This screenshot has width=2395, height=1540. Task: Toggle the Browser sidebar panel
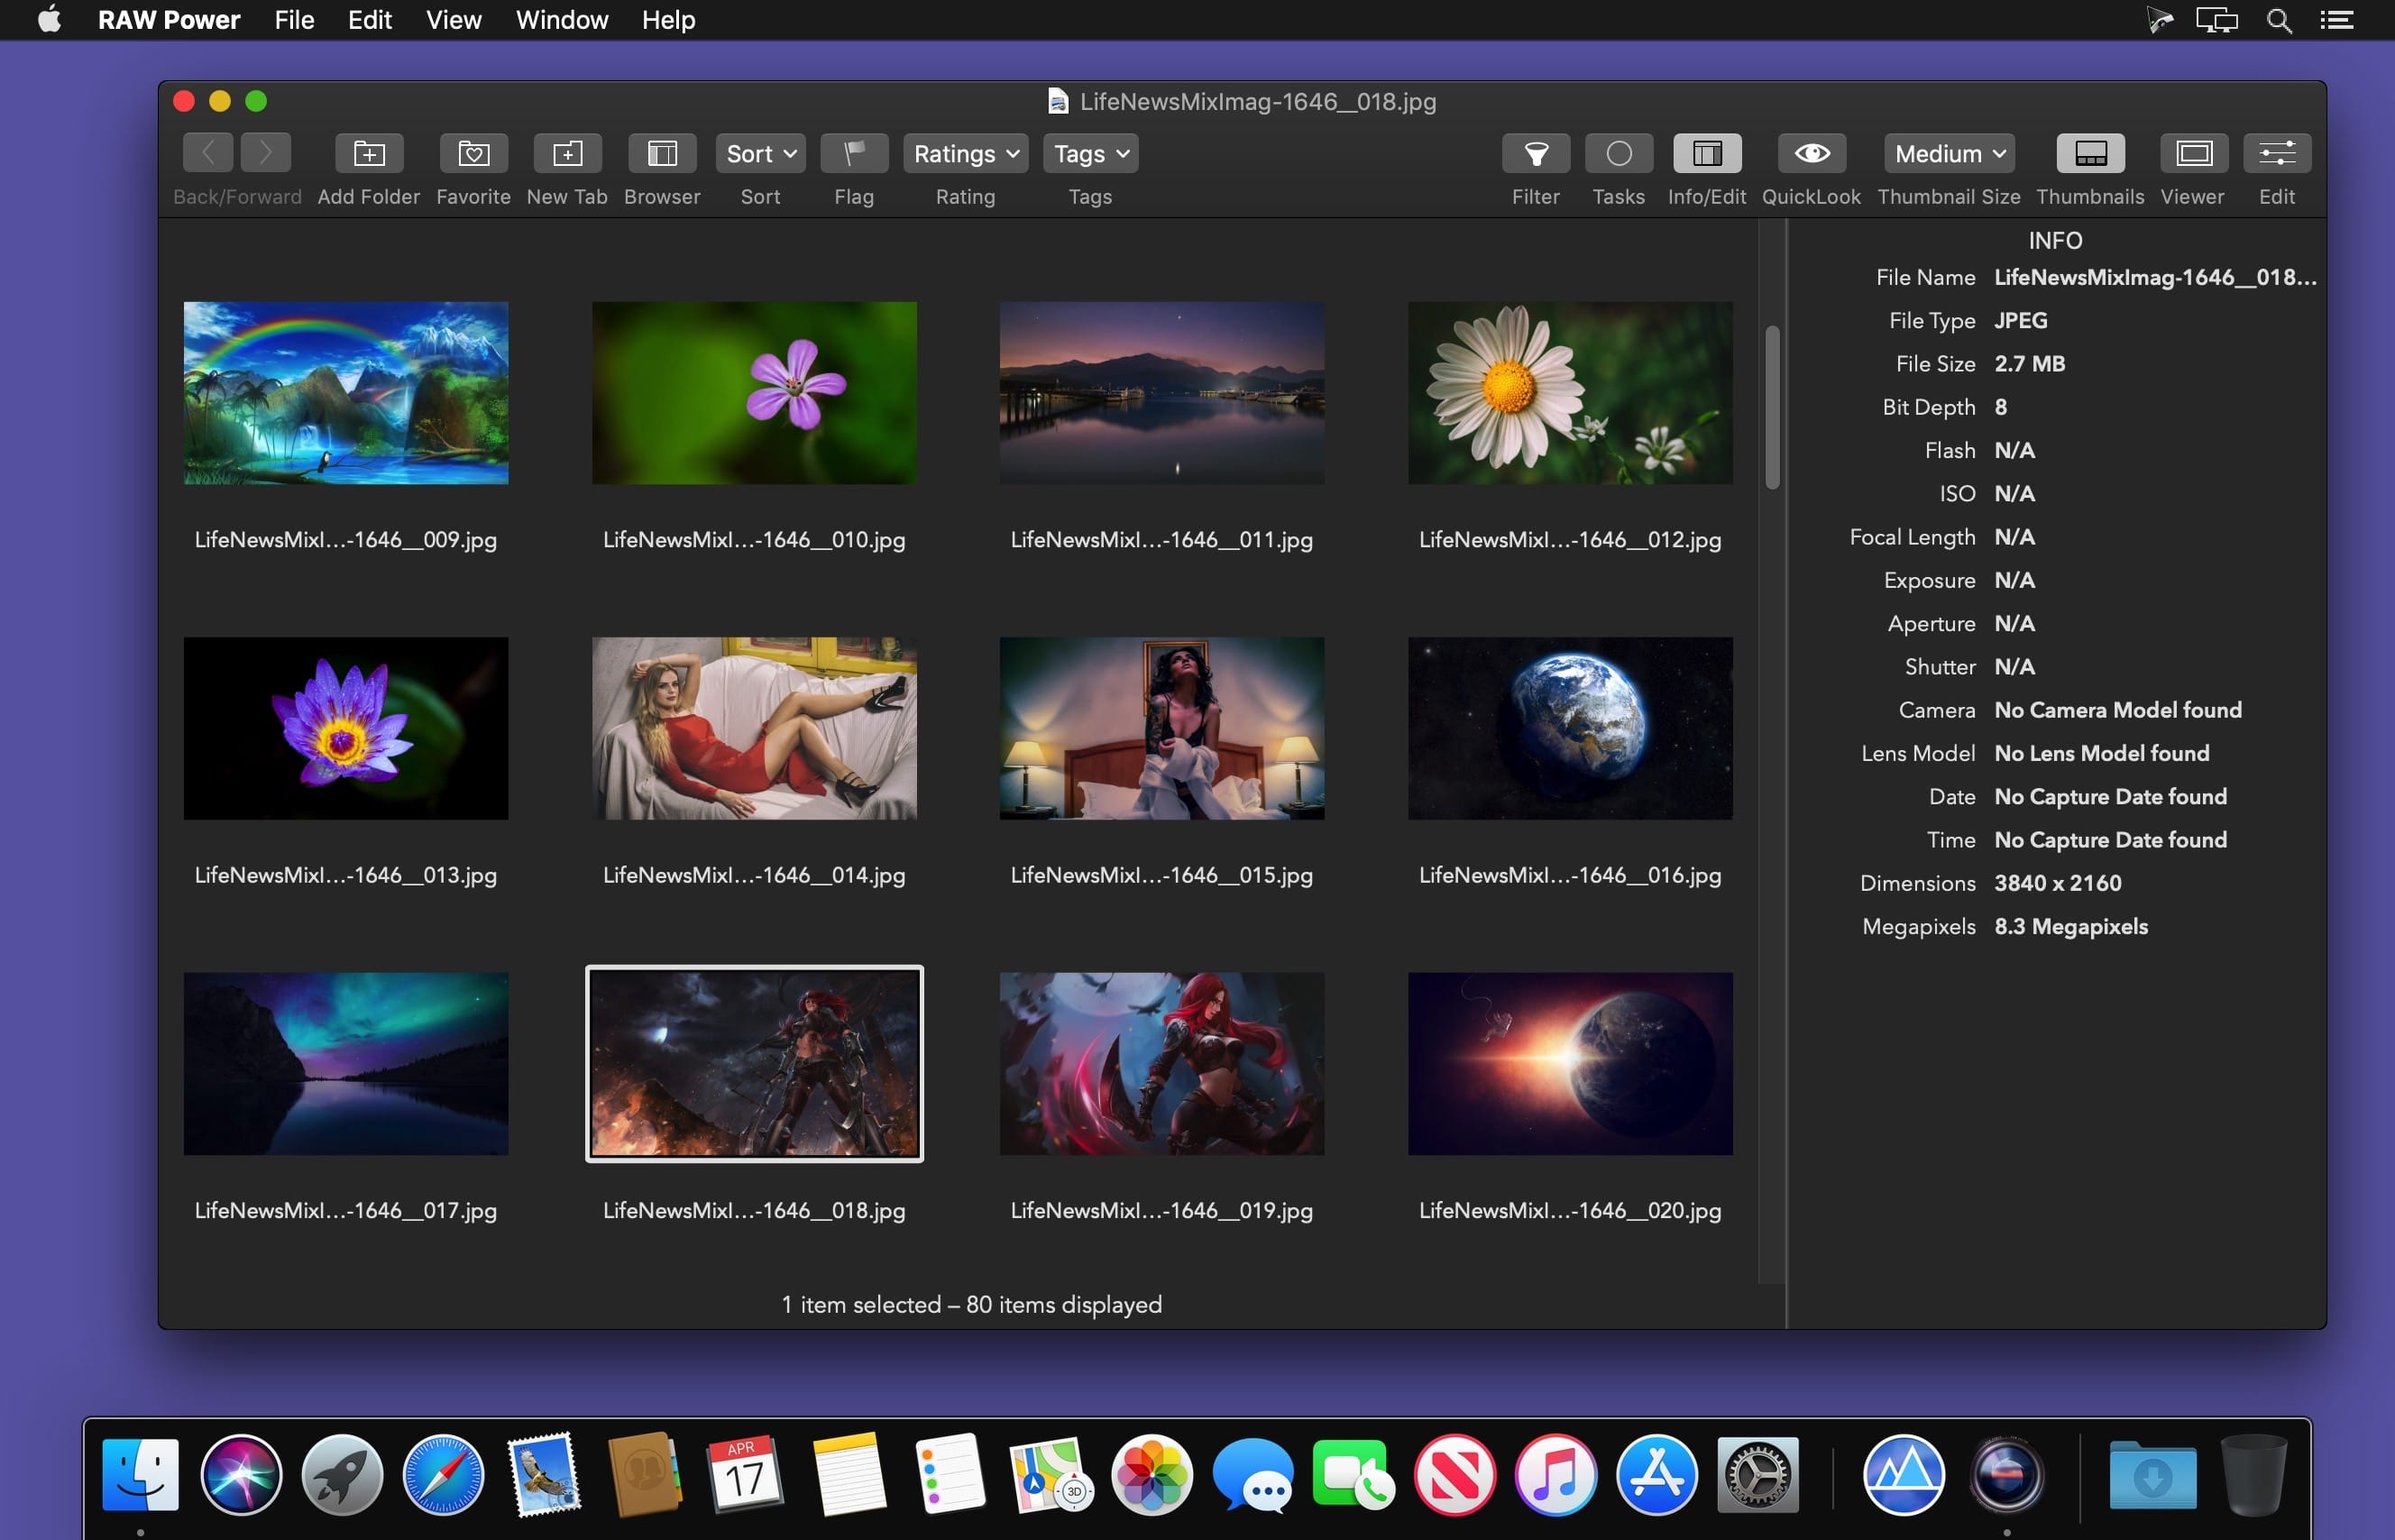pos(662,153)
